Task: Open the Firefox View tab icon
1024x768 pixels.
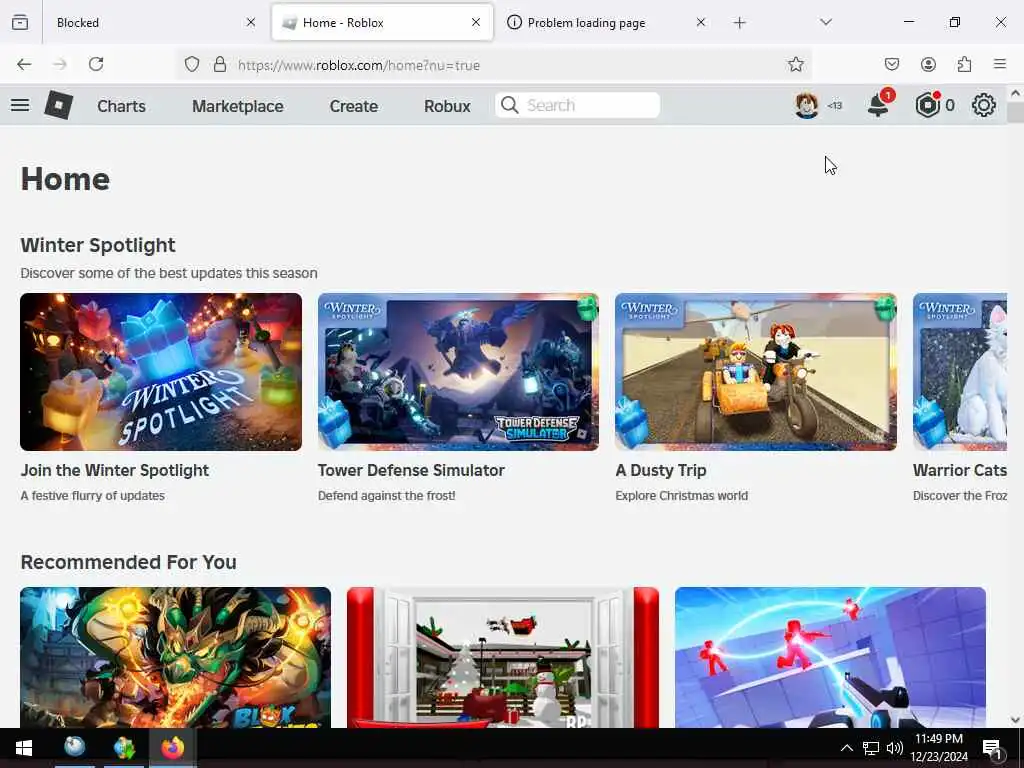Action: pos(20,22)
